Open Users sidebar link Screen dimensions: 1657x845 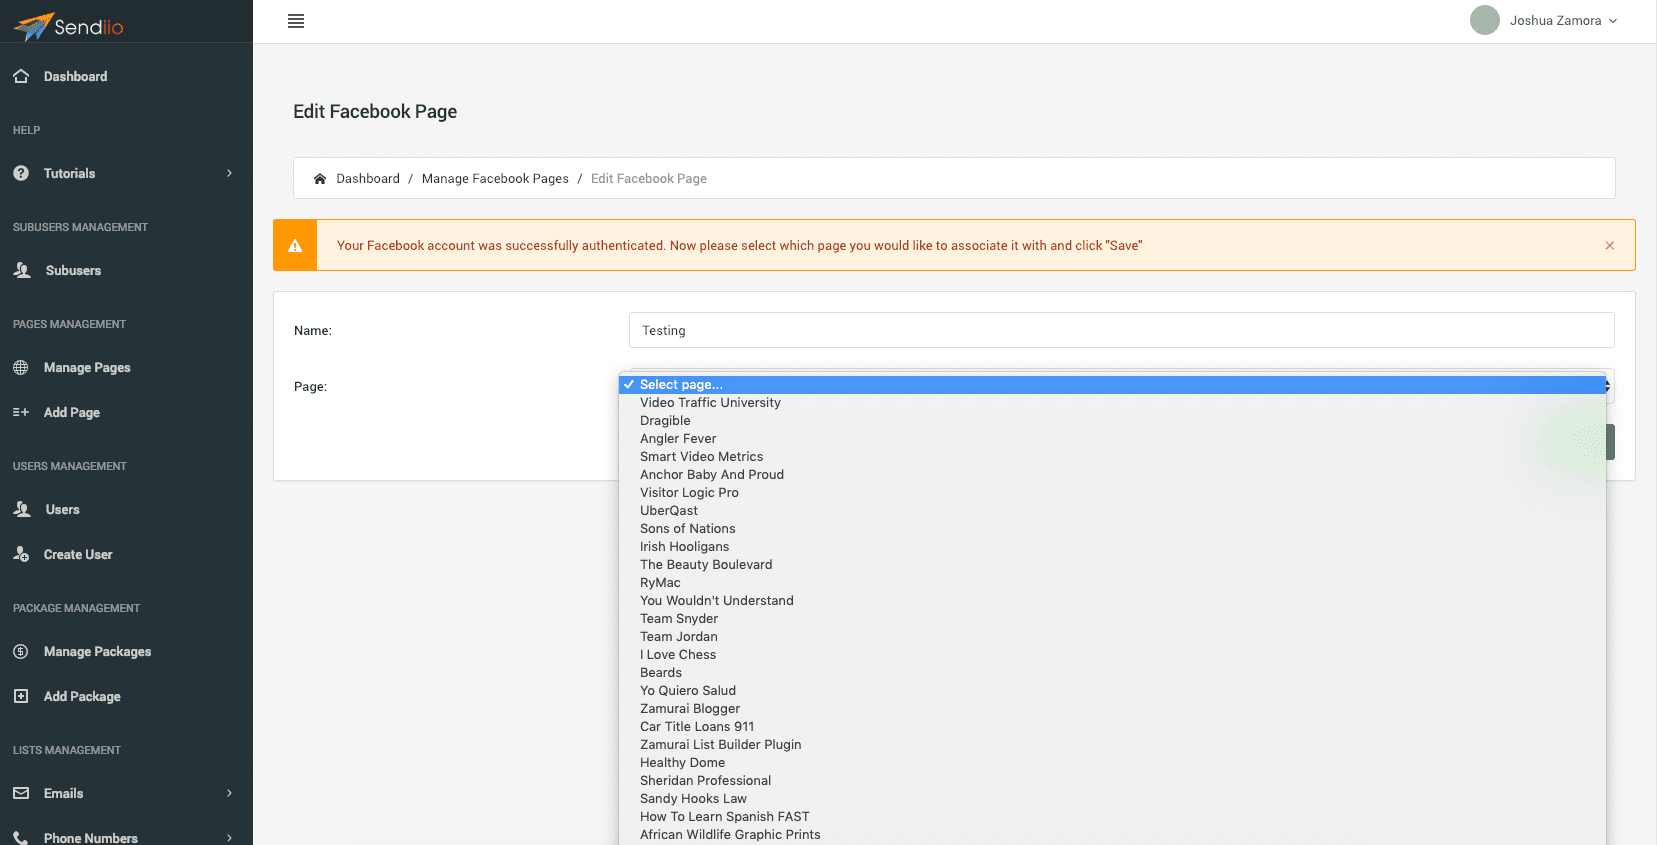62,509
